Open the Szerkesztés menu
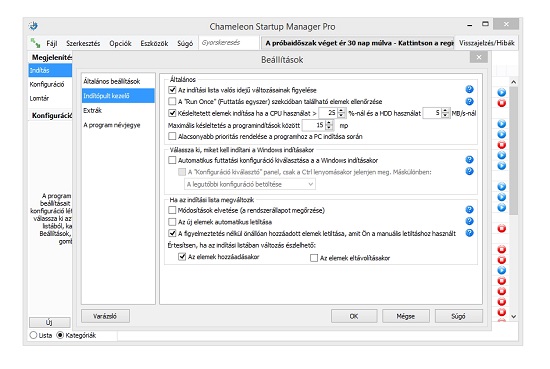The width and height of the screenshot is (550, 369). click(x=83, y=43)
